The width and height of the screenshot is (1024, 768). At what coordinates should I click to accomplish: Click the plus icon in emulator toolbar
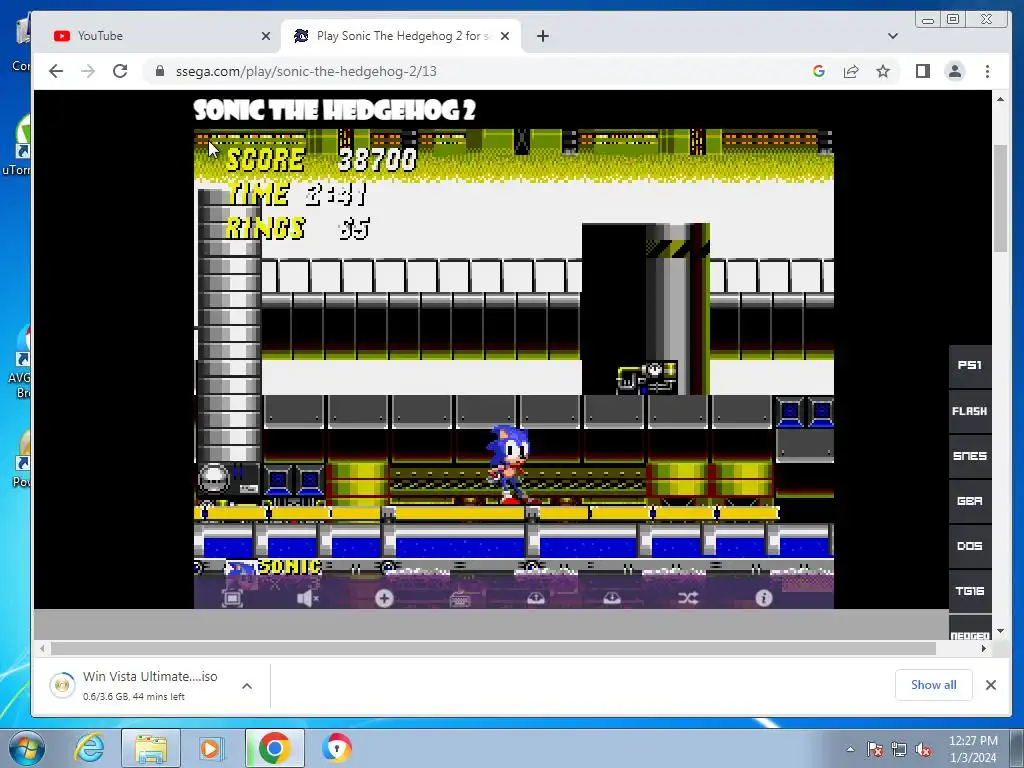tap(384, 598)
